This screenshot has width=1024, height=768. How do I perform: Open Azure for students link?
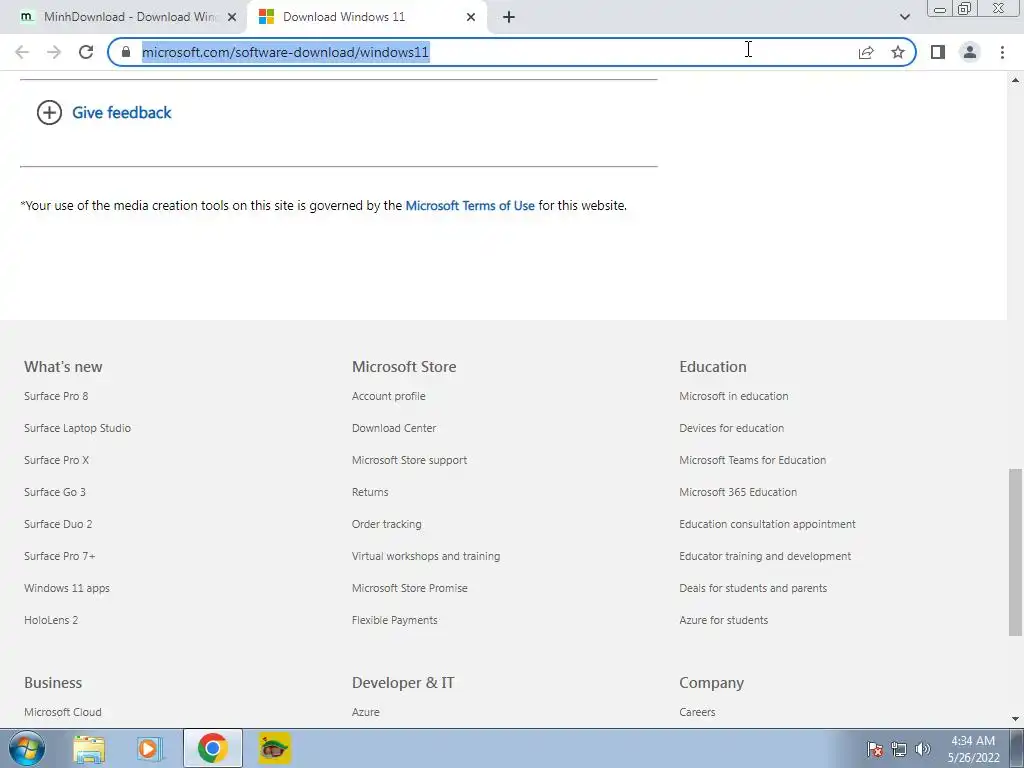point(724,620)
